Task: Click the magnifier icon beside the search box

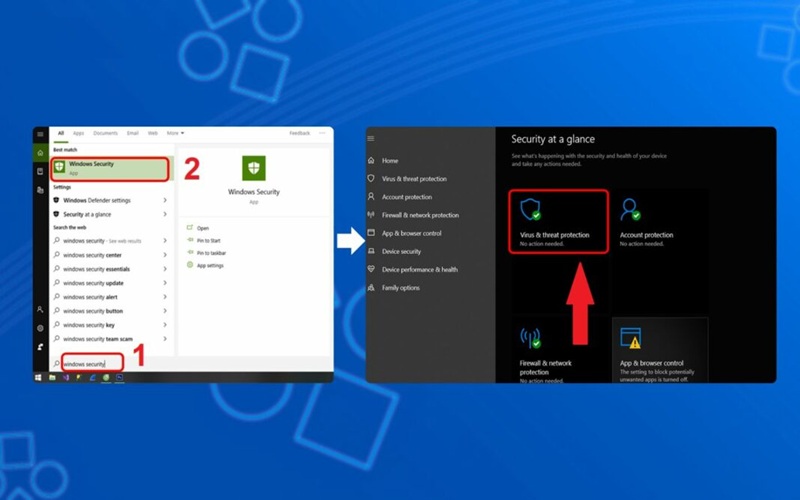Action: tap(56, 364)
